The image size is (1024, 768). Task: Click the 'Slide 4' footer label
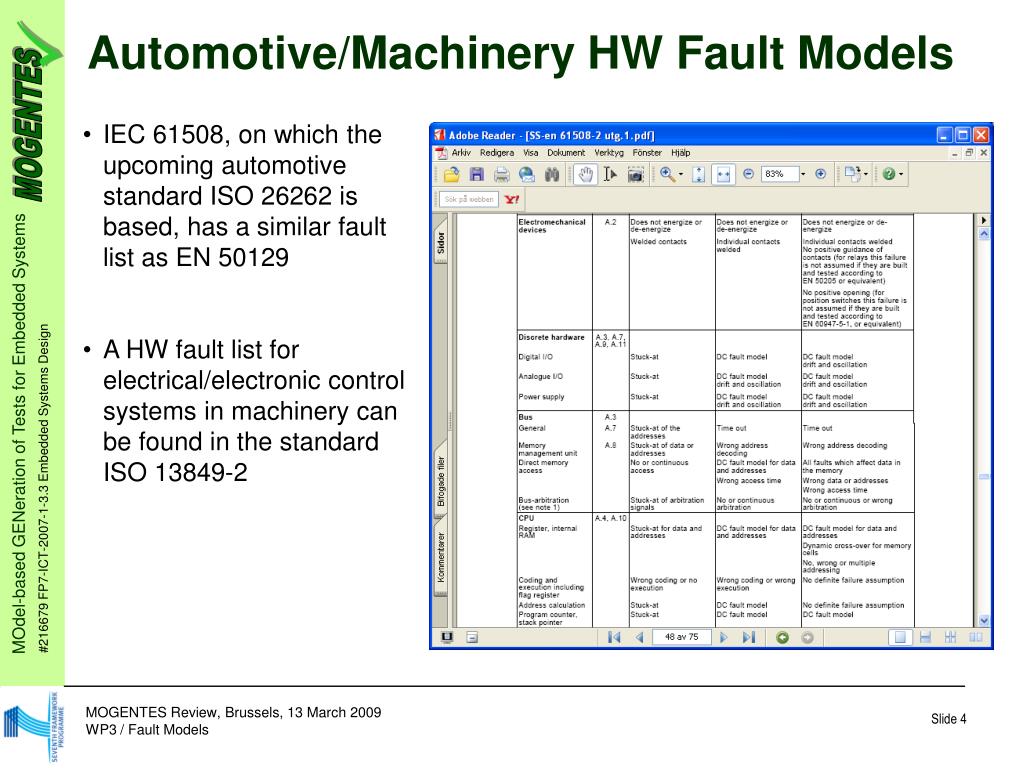[x=948, y=719]
